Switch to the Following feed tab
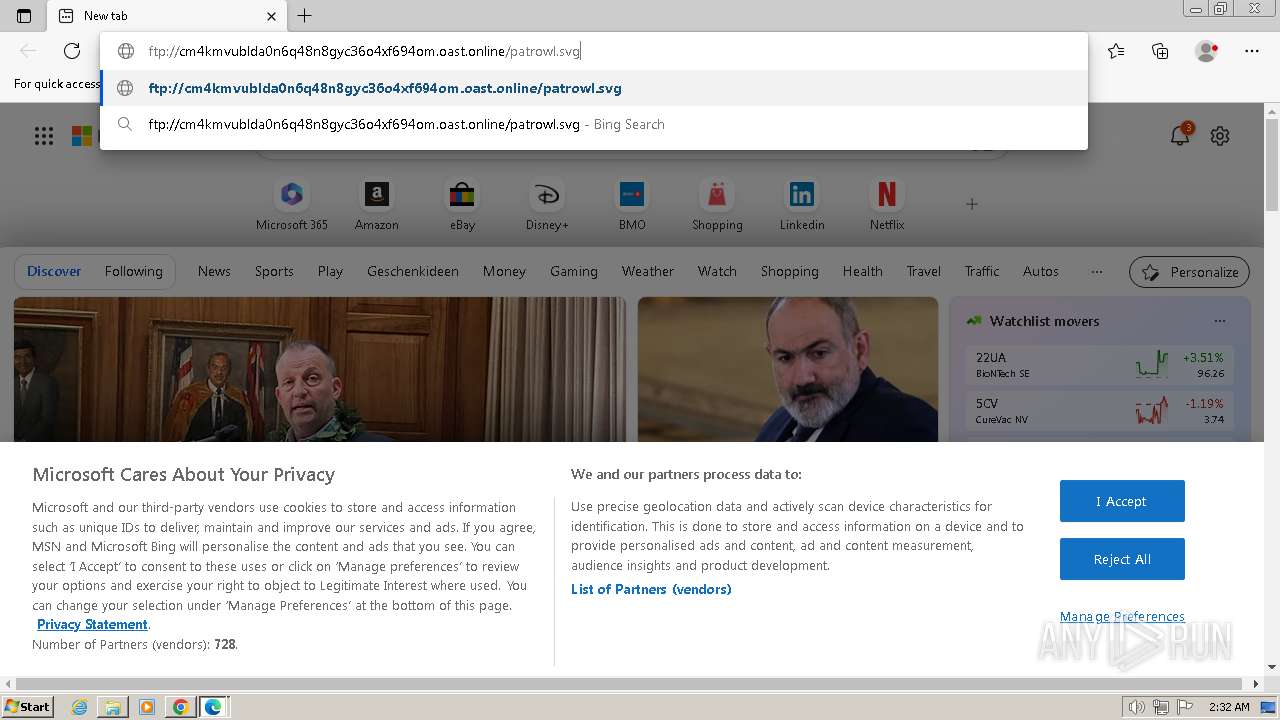This screenshot has width=1280, height=720. pos(133,271)
